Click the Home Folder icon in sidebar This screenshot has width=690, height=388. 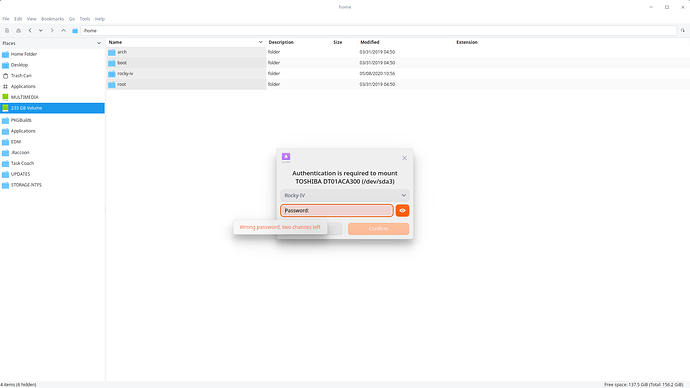(x=5, y=54)
